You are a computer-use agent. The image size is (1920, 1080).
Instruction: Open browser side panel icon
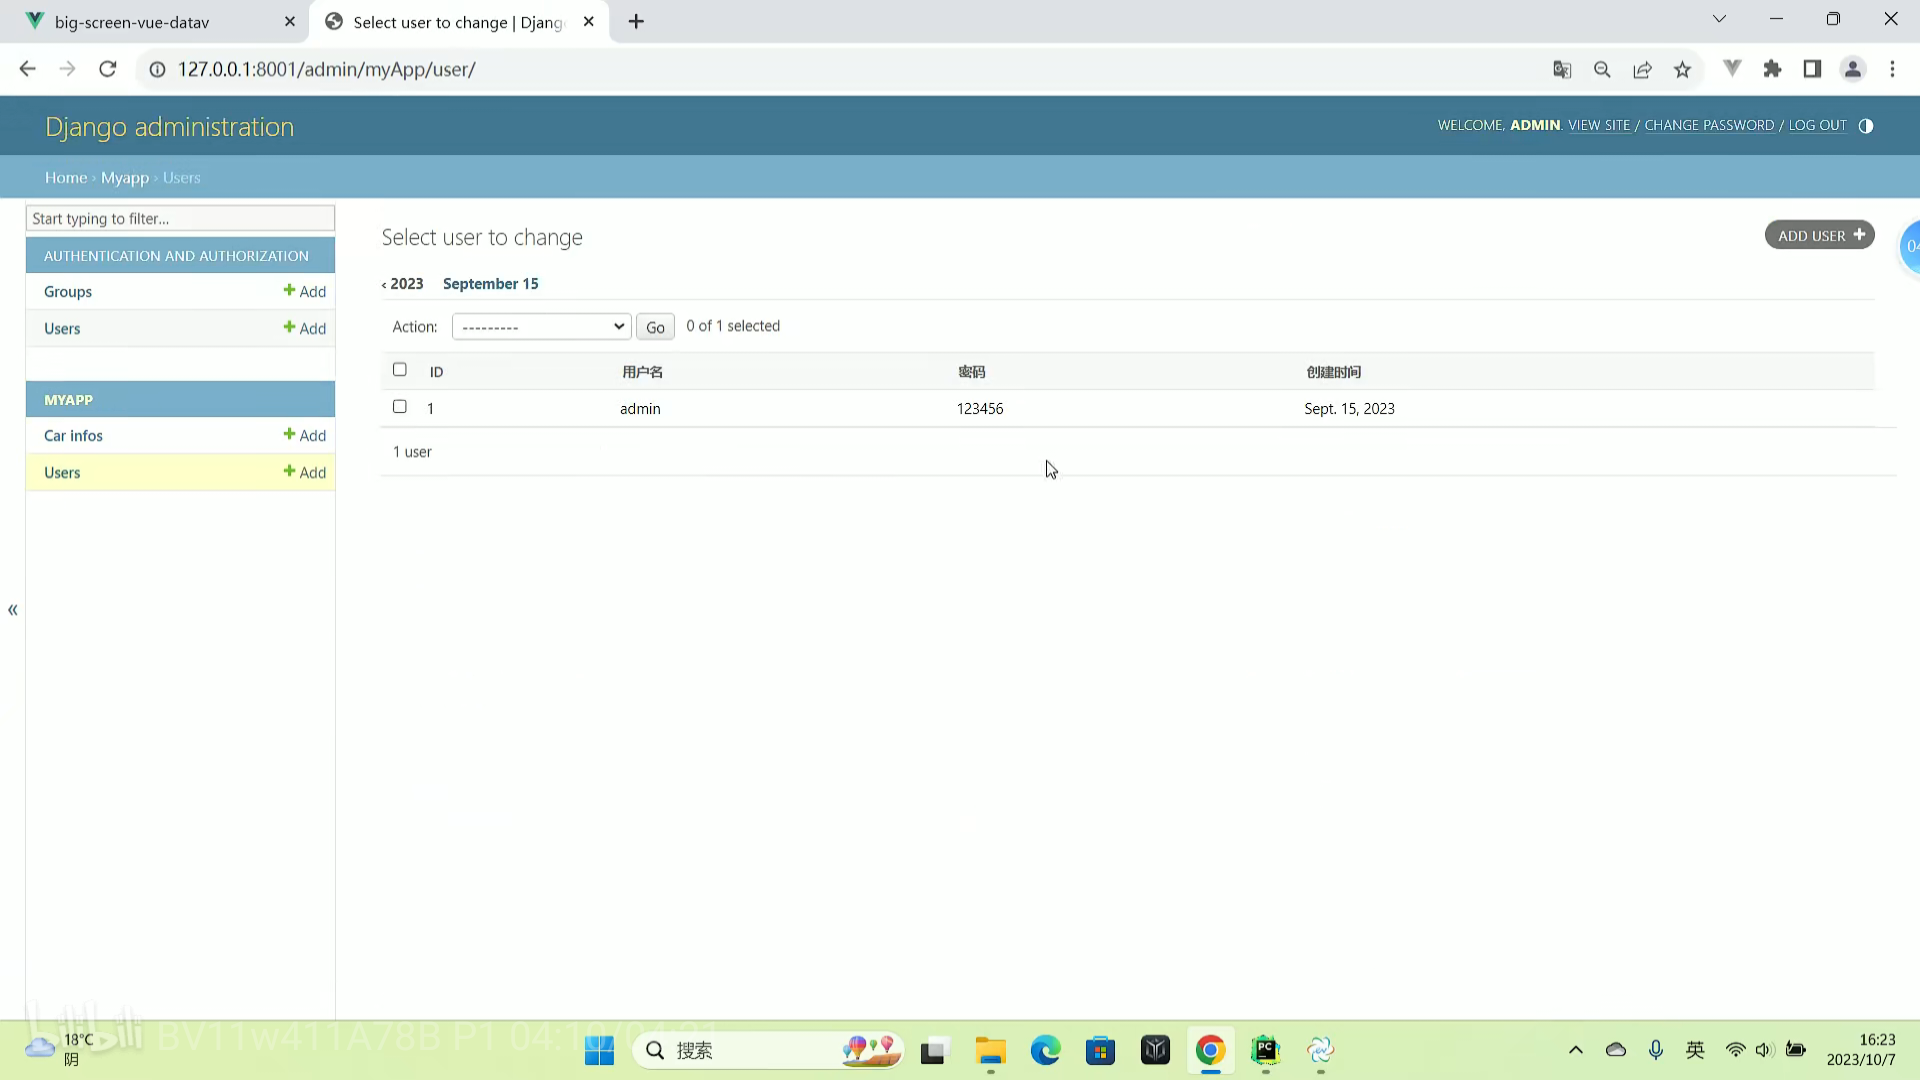click(x=1812, y=69)
